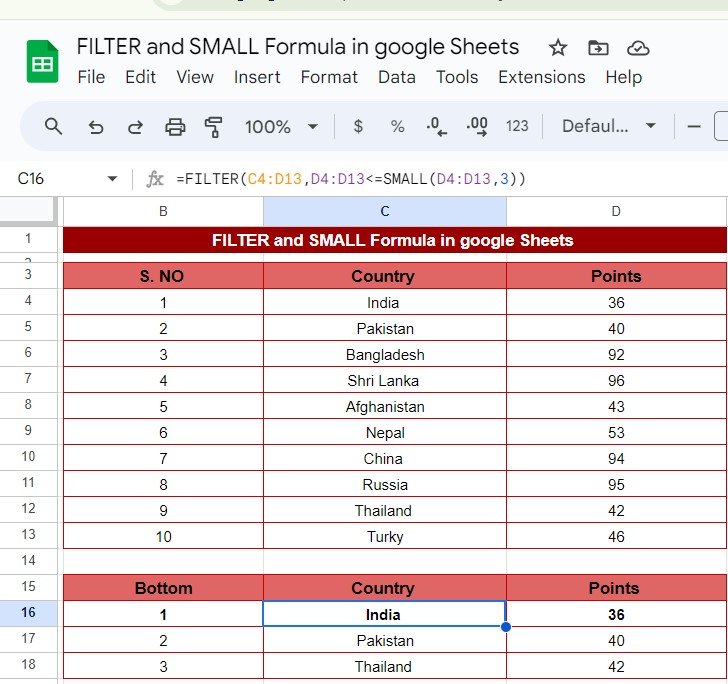Open the File menu
Image resolution: width=728 pixels, height=684 pixels.
91,77
